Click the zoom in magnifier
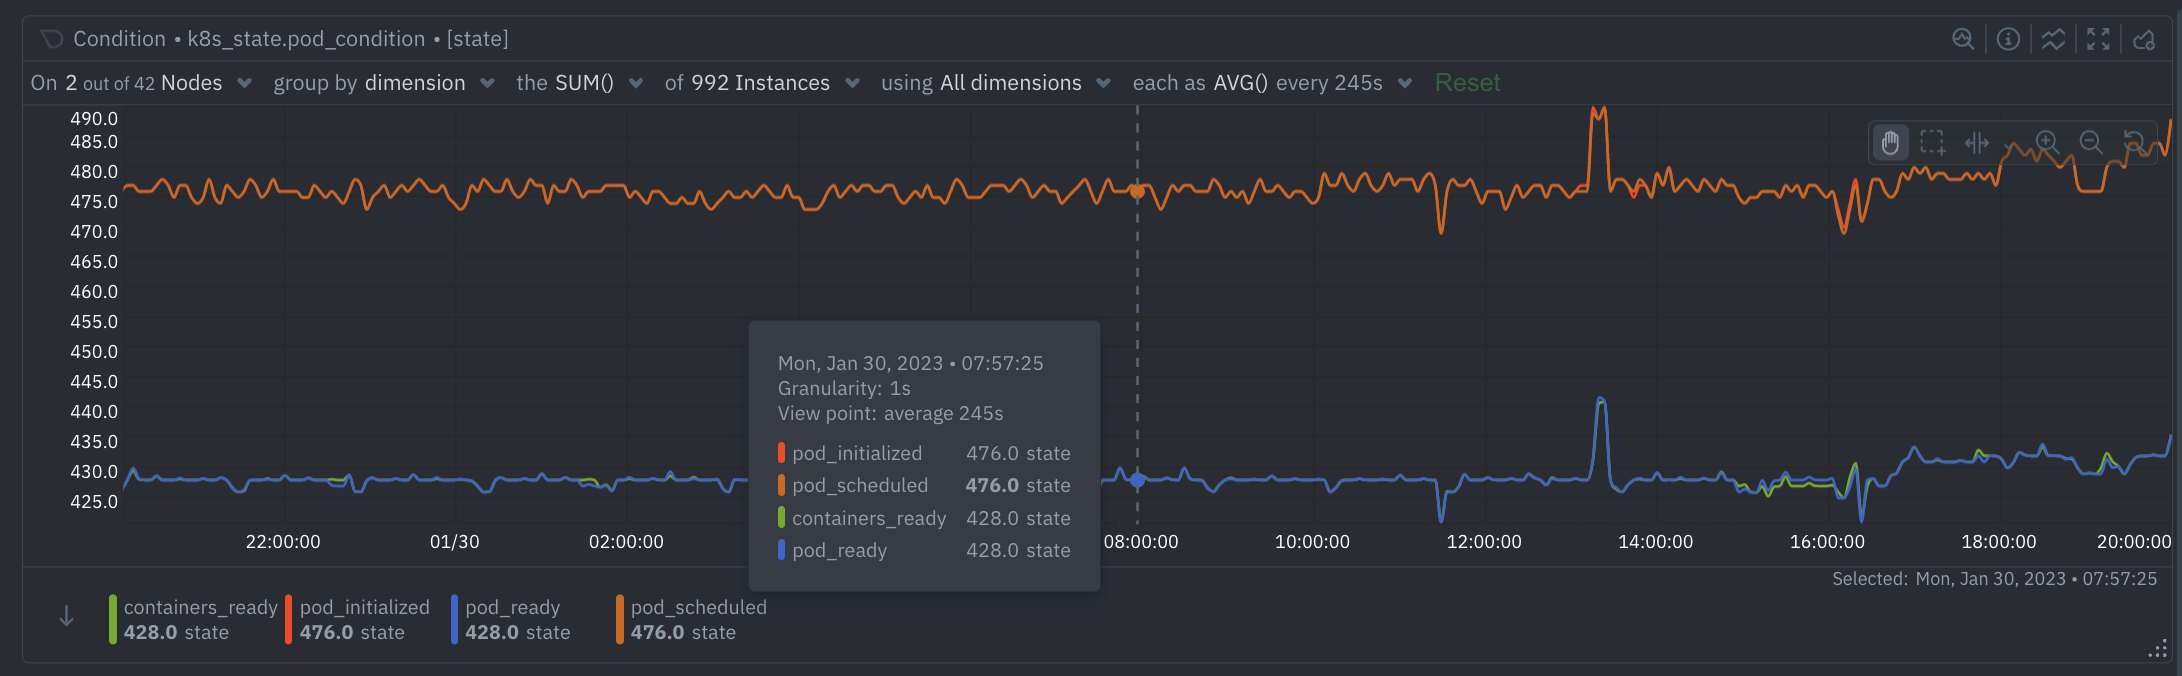The height and width of the screenshot is (676, 2182). (2047, 142)
